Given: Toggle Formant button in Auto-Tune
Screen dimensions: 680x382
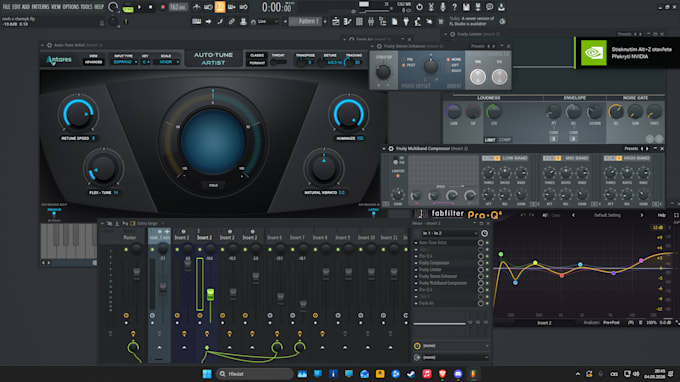Looking at the screenshot, I should [257, 63].
